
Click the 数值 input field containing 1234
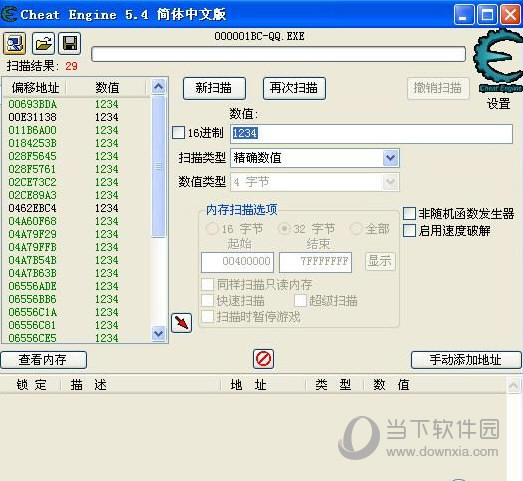371,134
